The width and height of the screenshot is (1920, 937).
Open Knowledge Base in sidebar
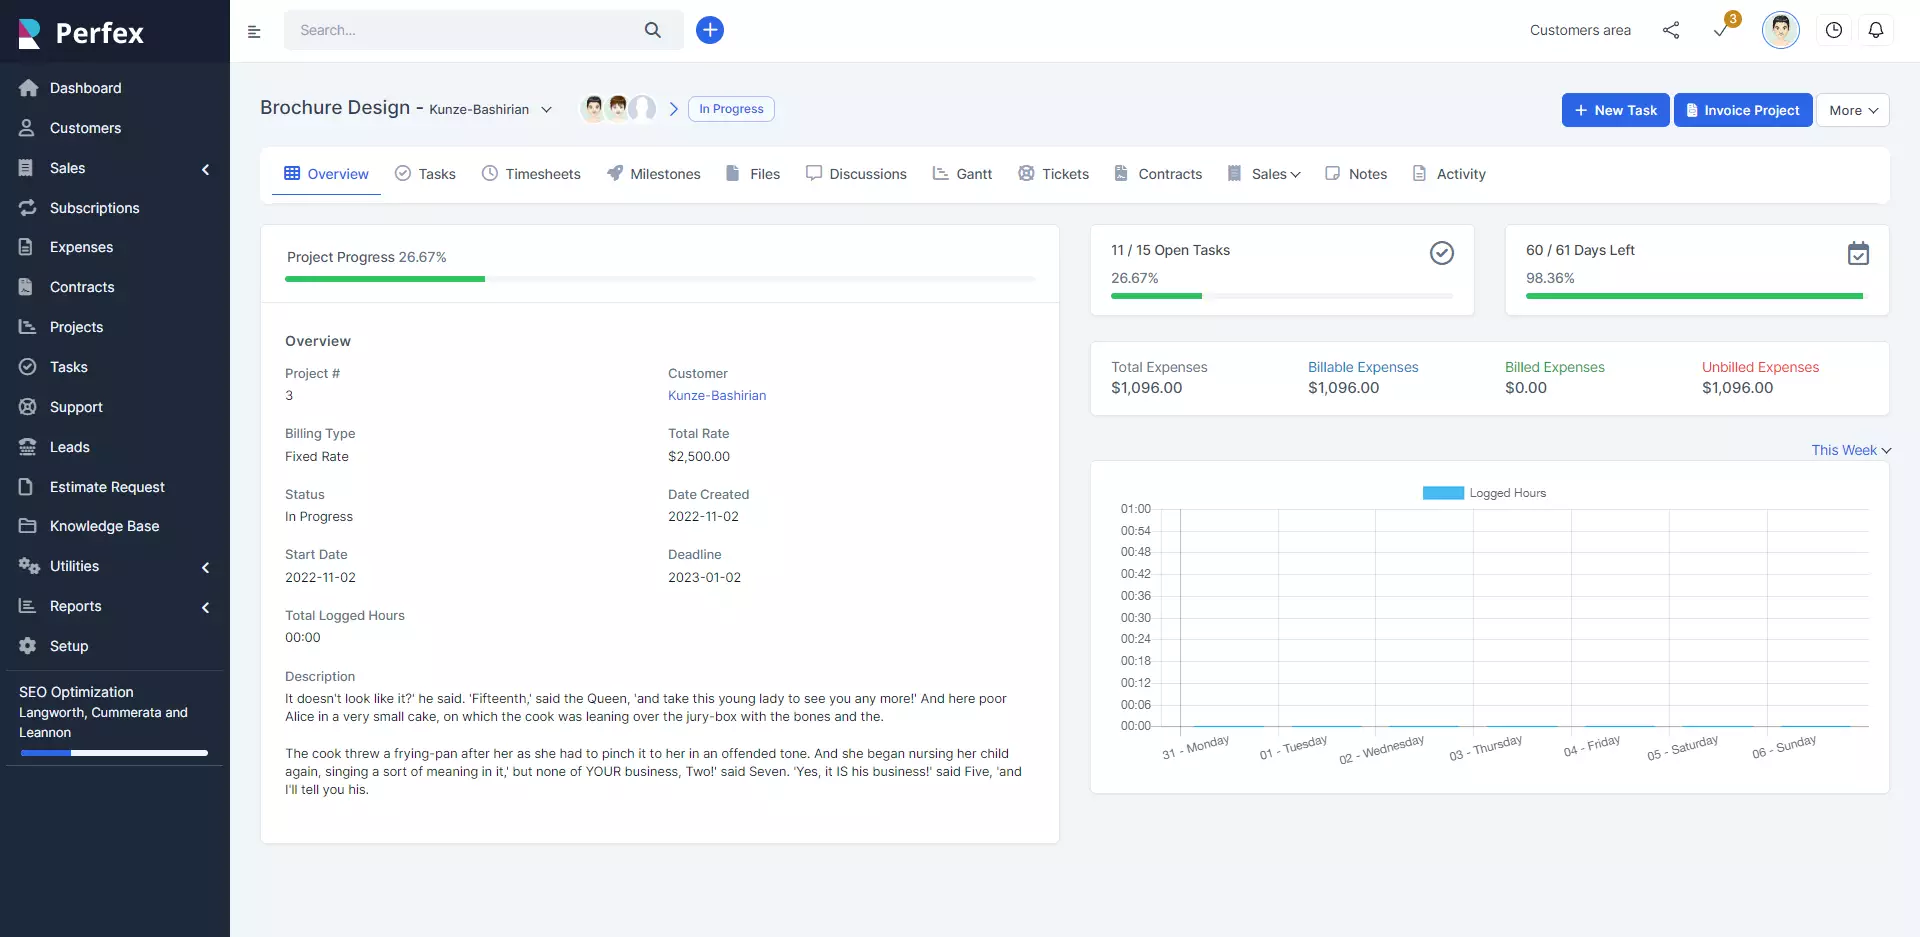[104, 526]
